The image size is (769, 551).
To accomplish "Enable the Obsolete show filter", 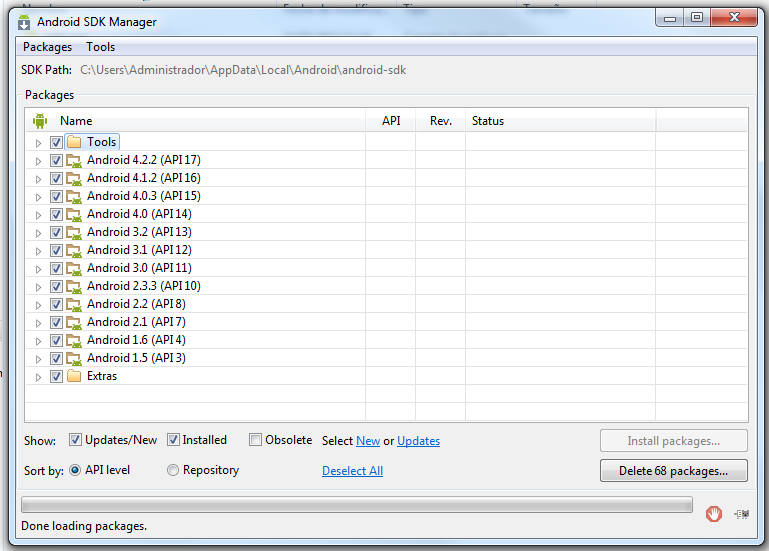I will click(255, 440).
